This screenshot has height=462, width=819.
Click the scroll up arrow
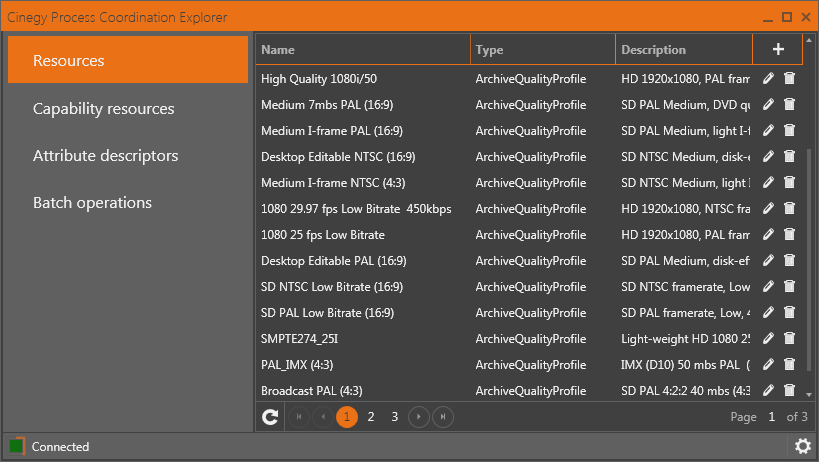(809, 40)
